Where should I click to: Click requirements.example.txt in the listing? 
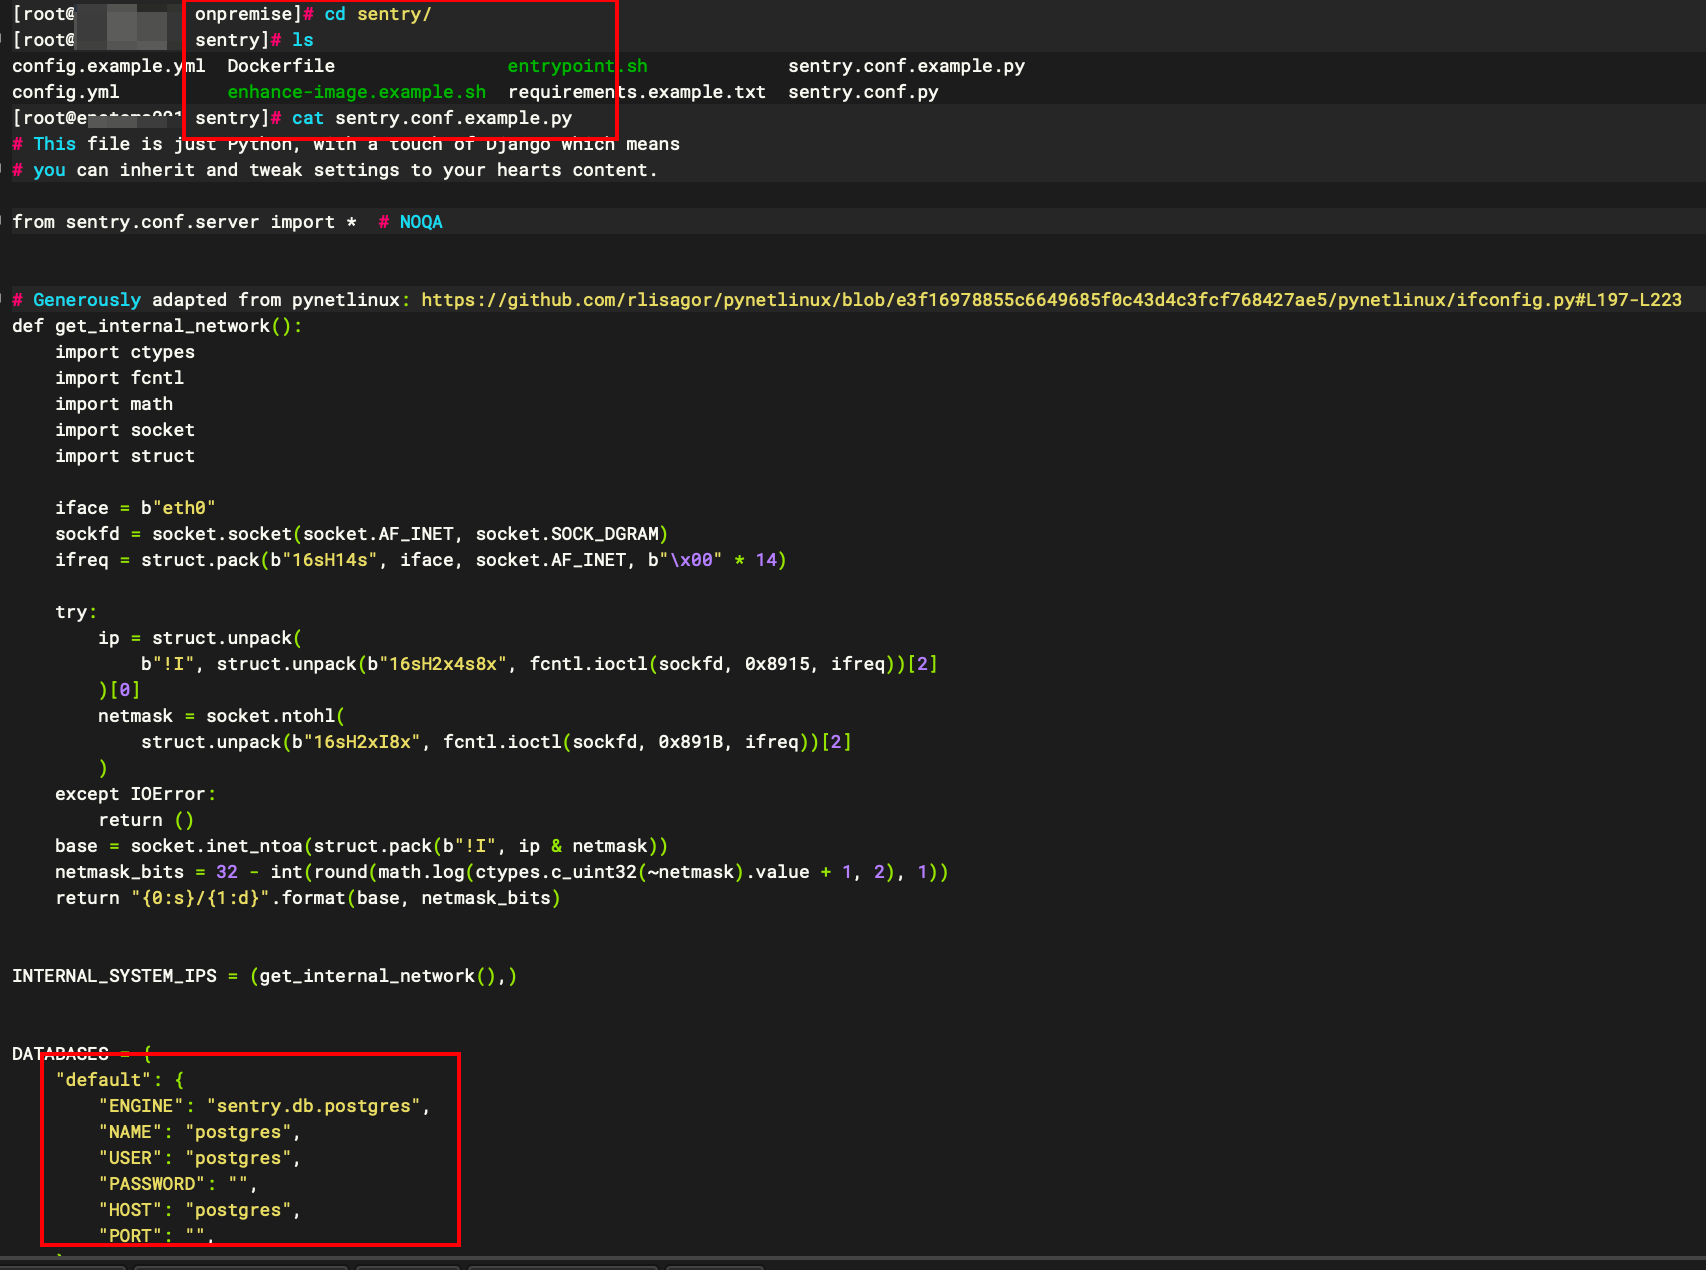636,92
